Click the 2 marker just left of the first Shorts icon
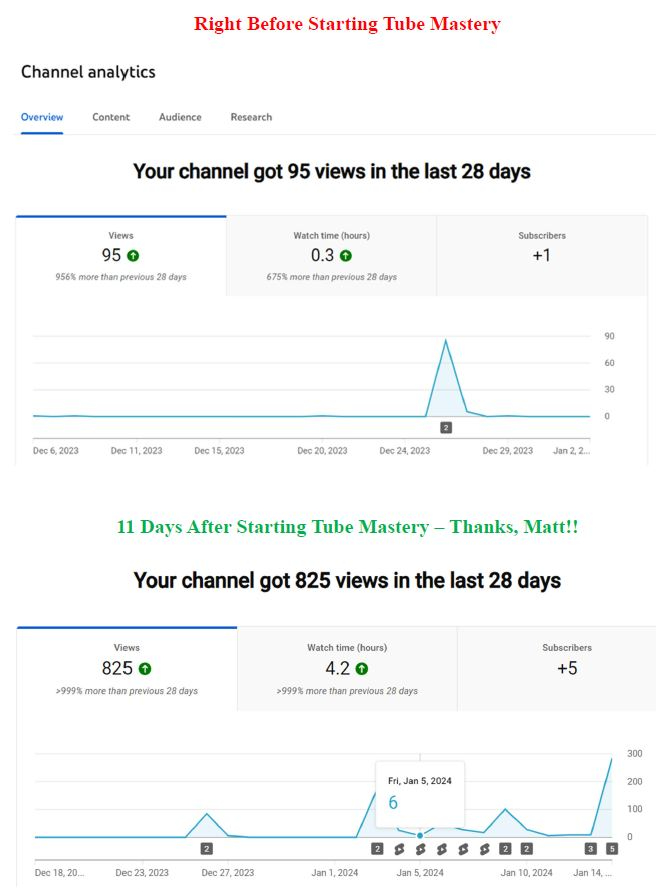Viewport: 656px width, 892px height. coord(377,849)
